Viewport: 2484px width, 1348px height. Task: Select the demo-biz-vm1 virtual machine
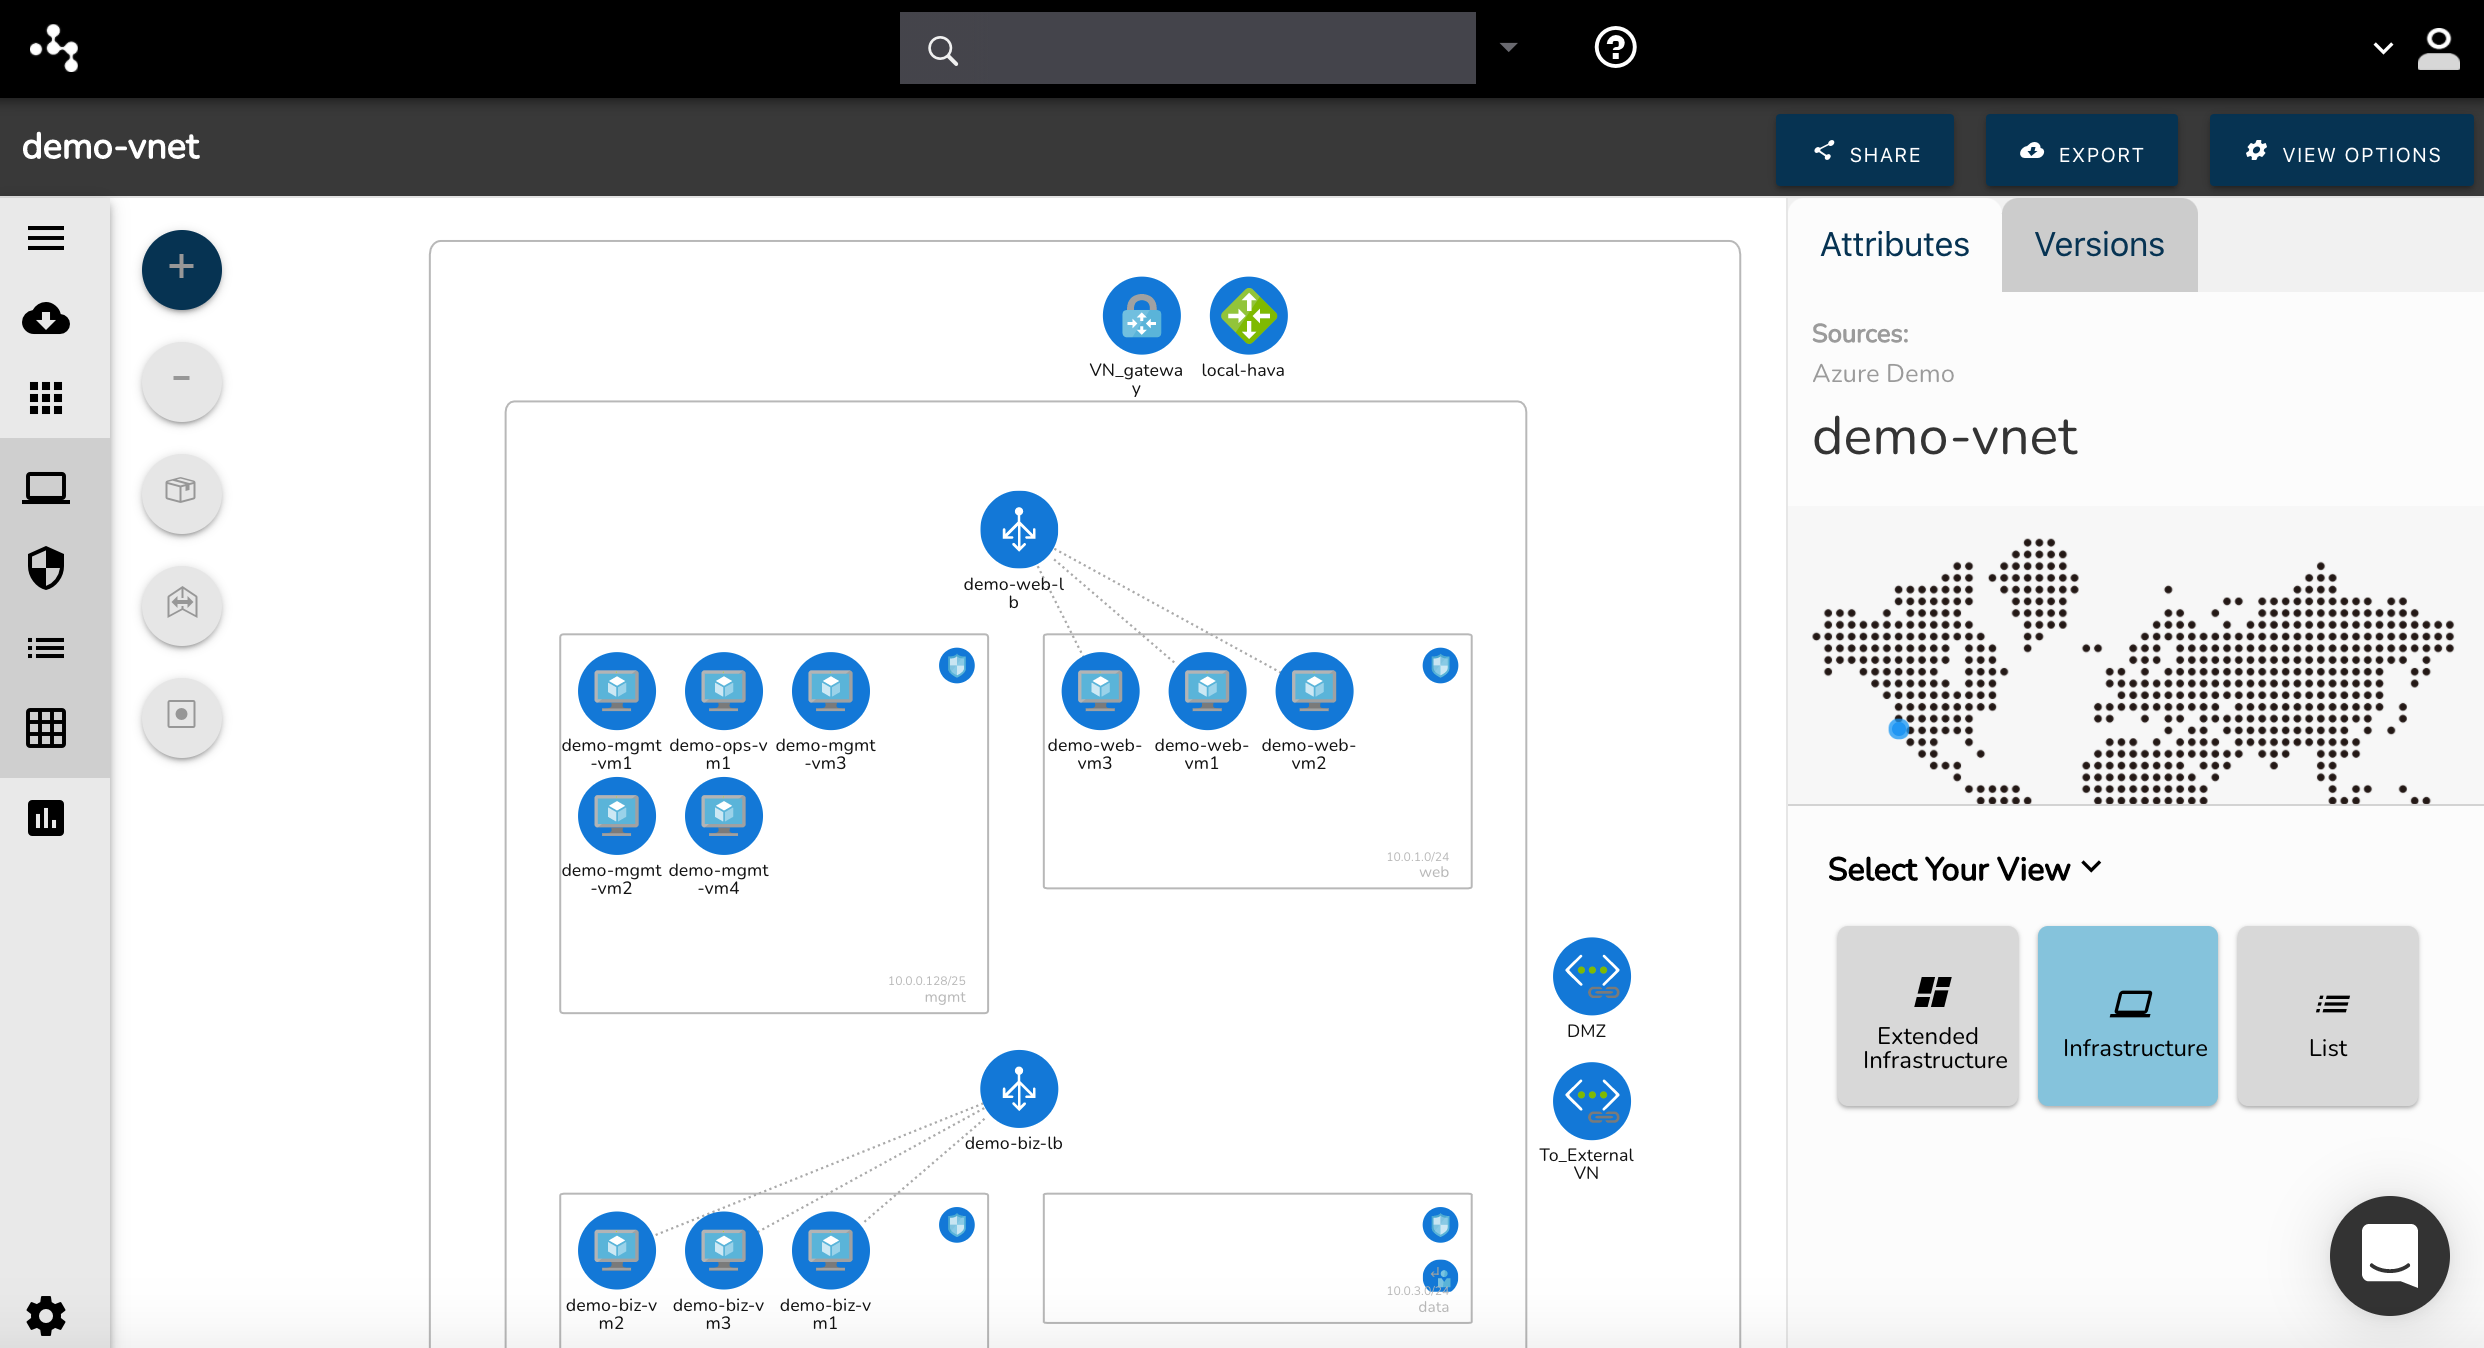tap(831, 1251)
